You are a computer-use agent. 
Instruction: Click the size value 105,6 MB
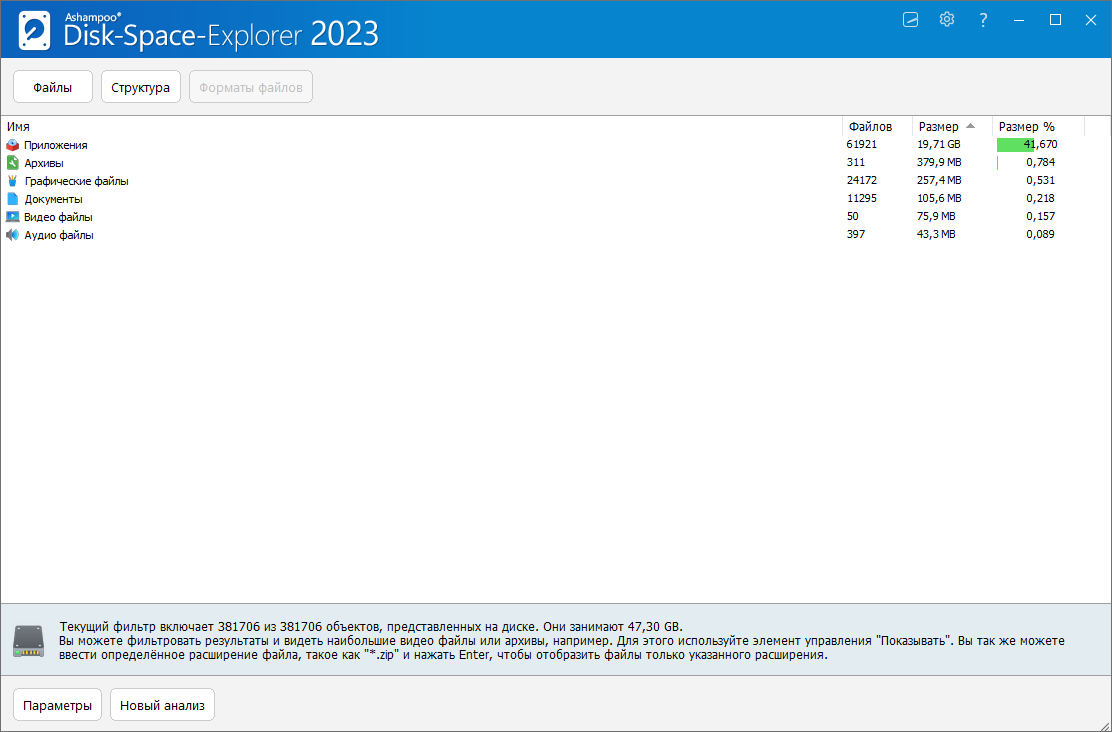[939, 199]
